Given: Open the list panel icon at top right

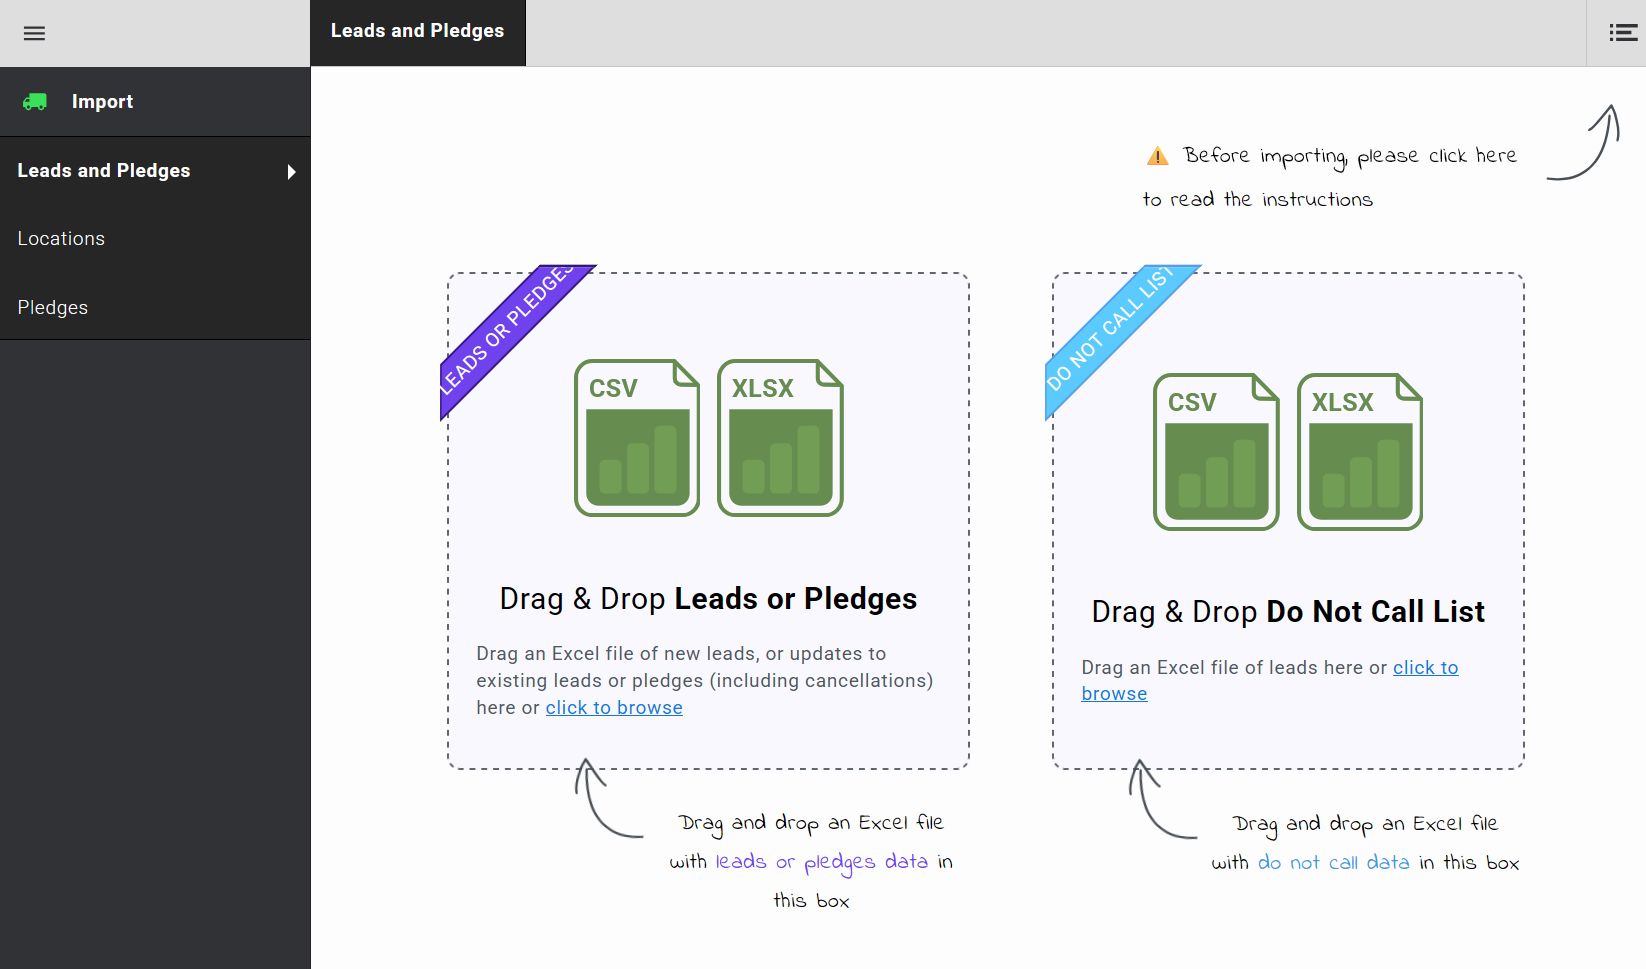Looking at the screenshot, I should (1622, 33).
